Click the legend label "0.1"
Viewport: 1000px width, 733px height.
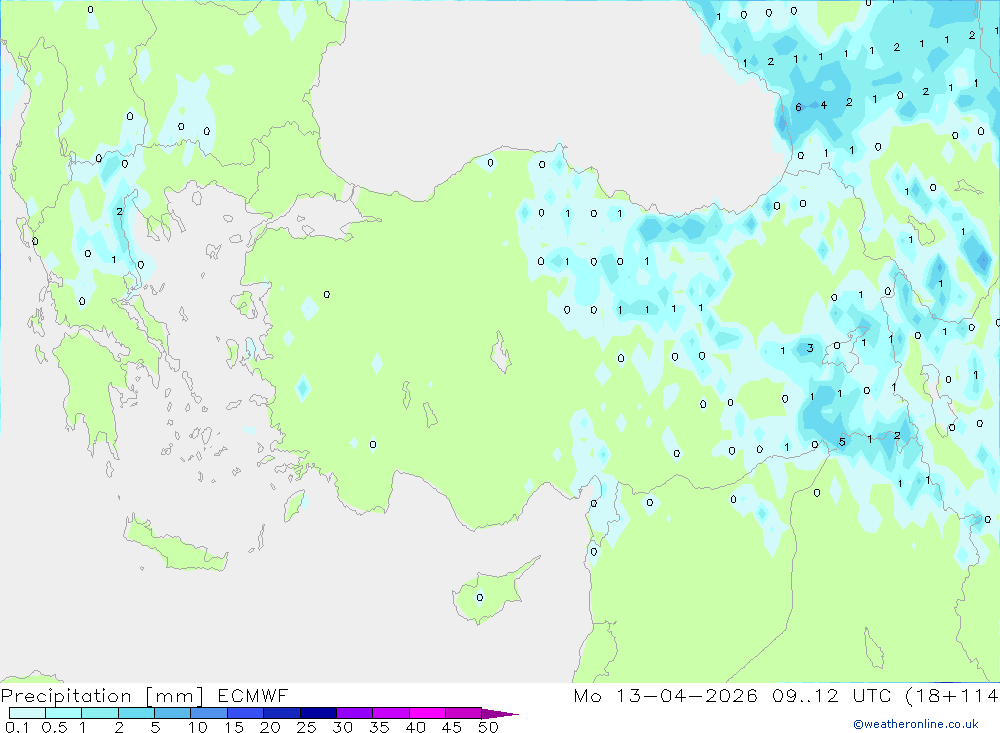pyautogui.click(x=17, y=727)
